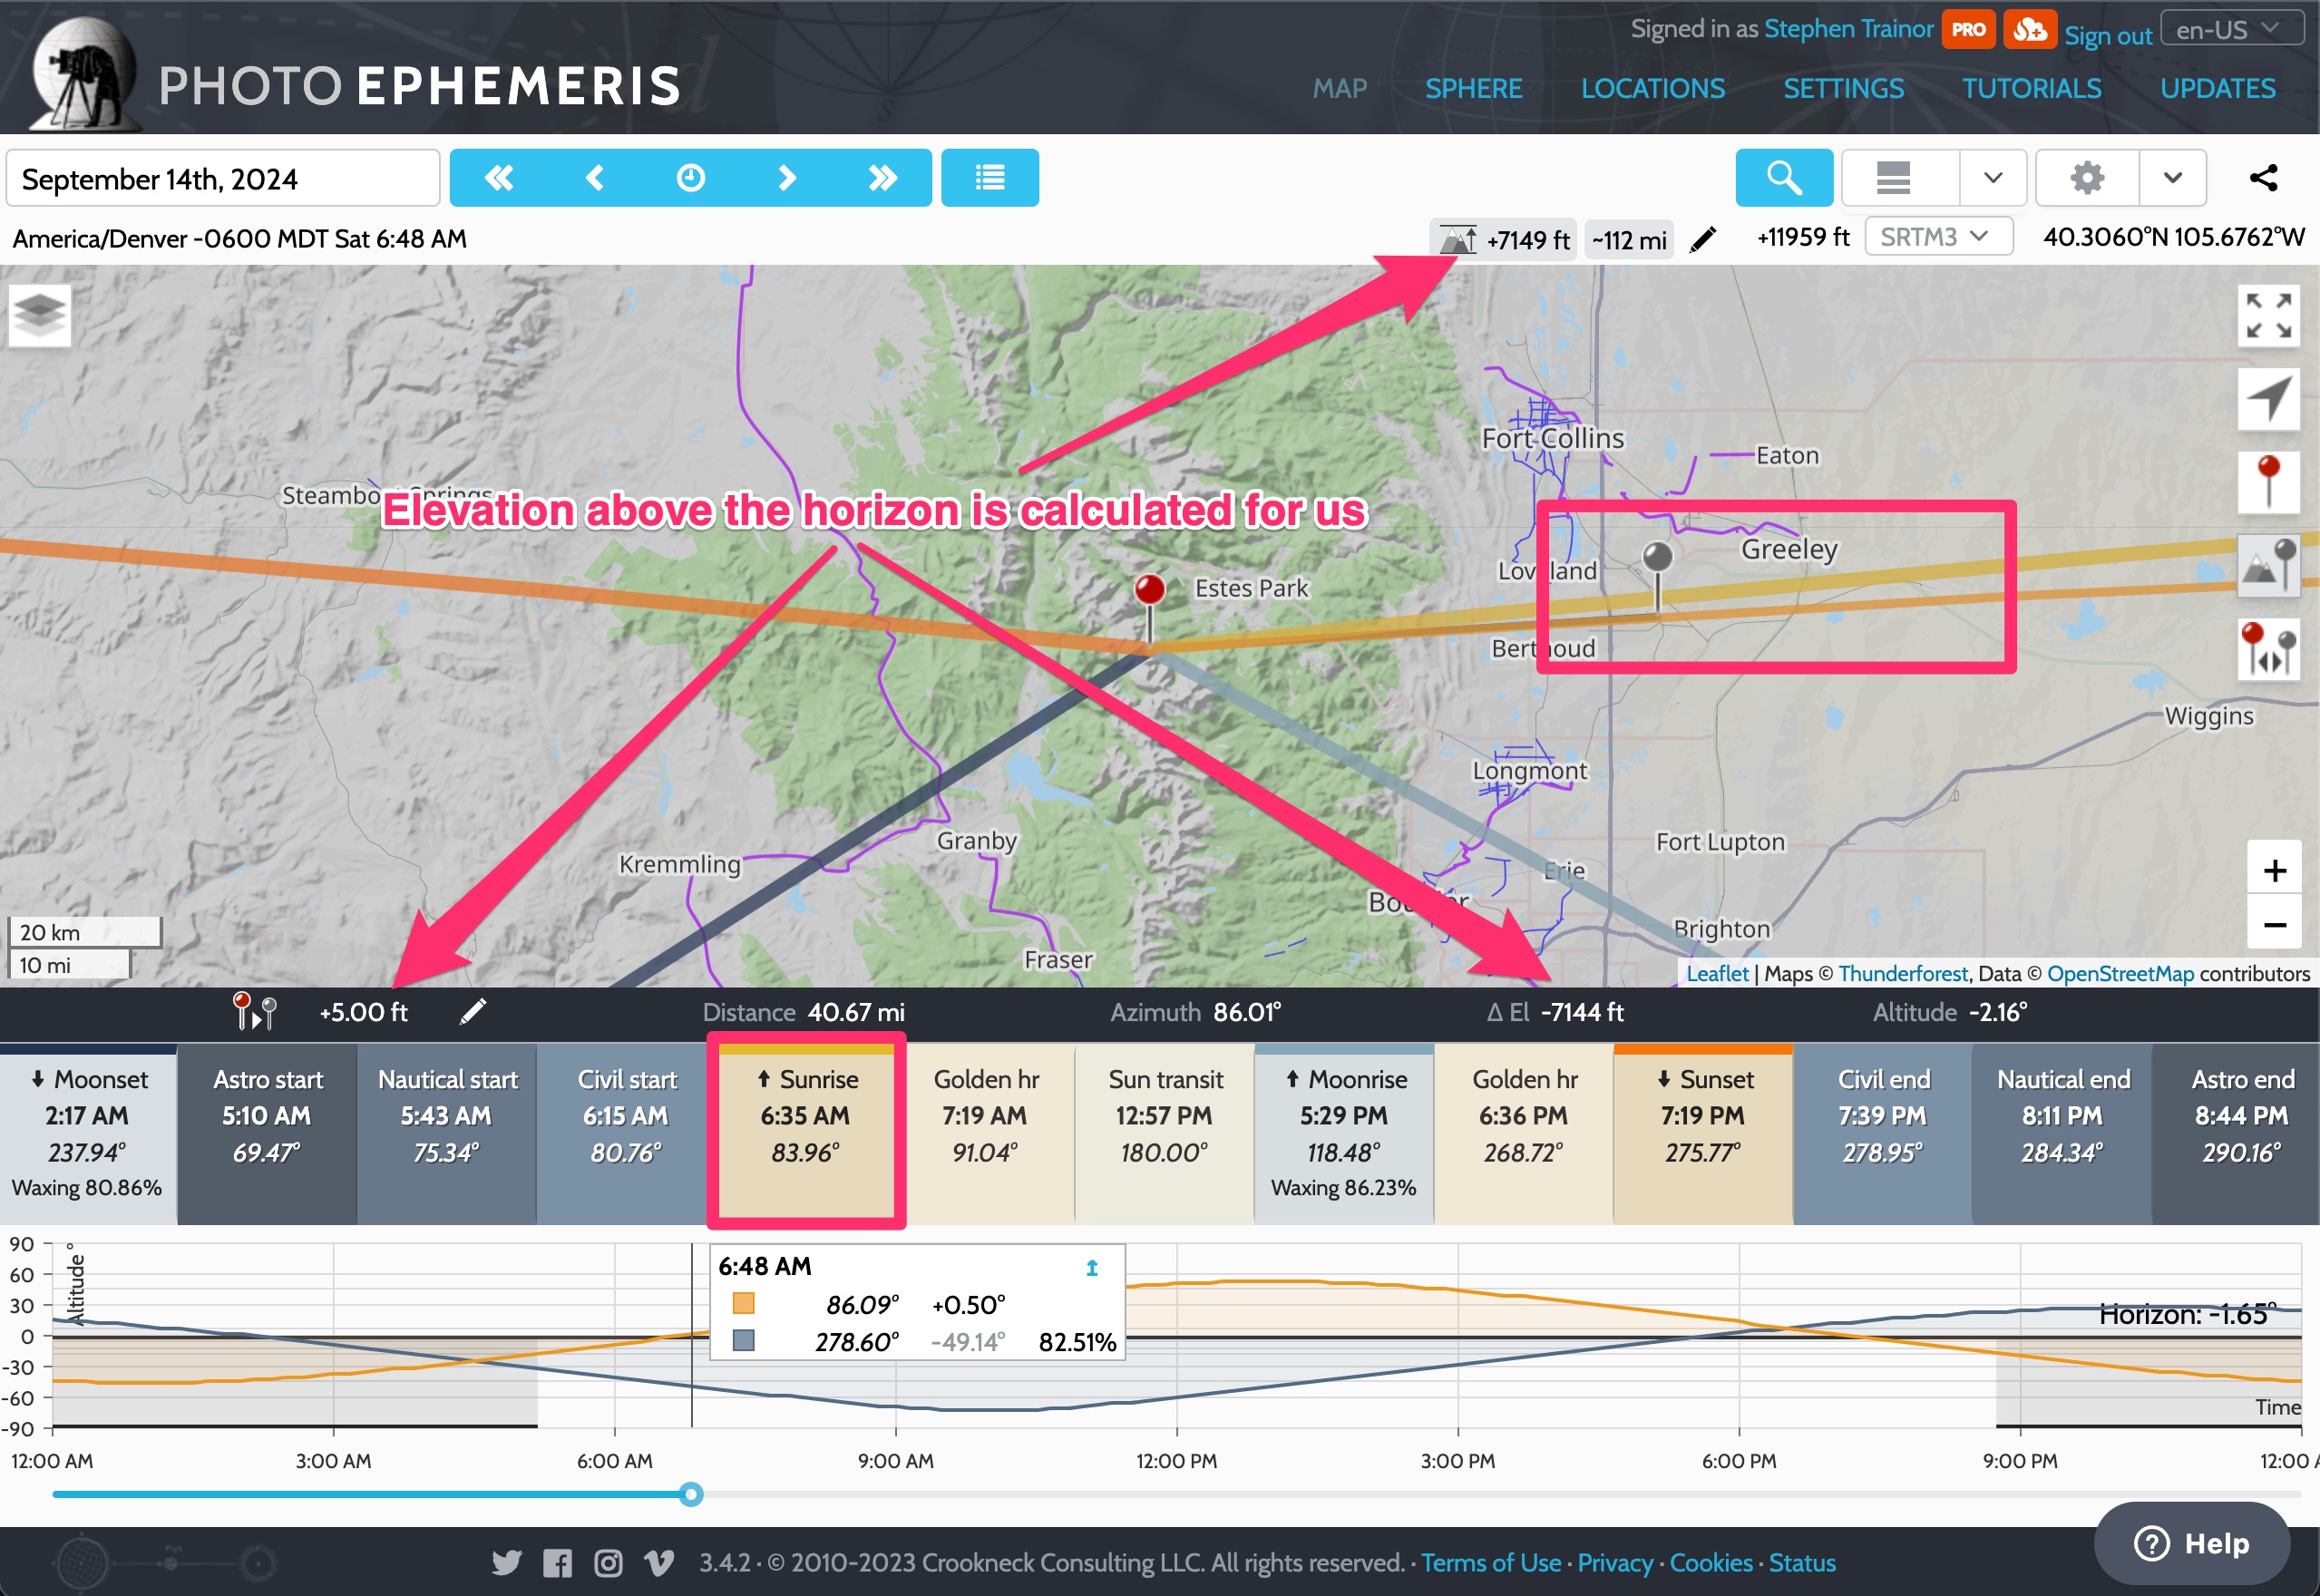This screenshot has height=1596, width=2320.
Task: Open the MAP tab
Action: [1340, 88]
